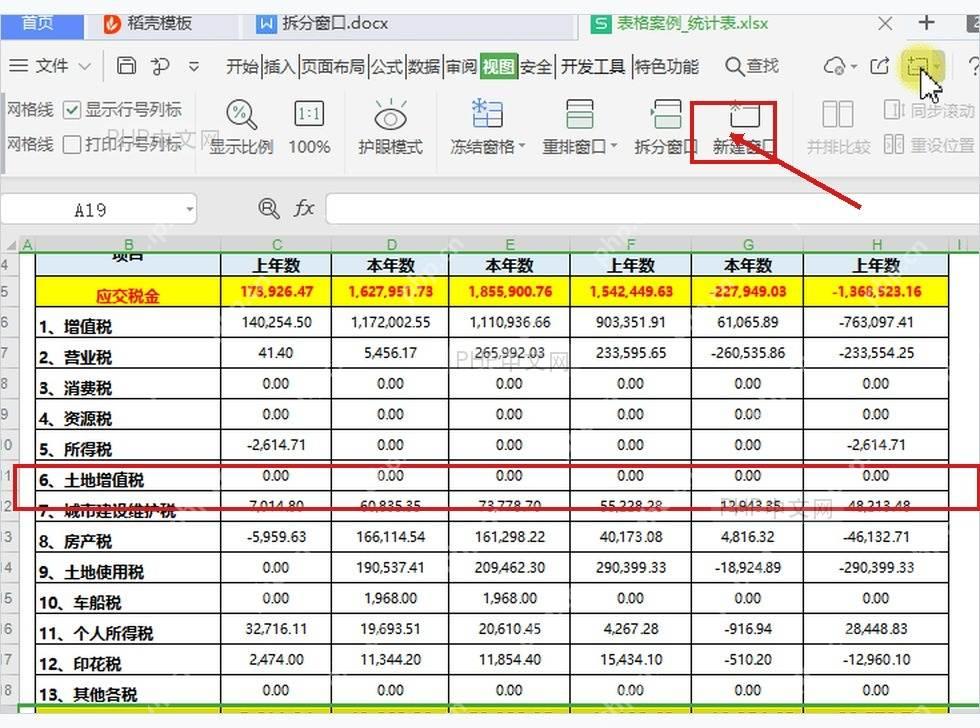The height and width of the screenshot is (728, 980).
Task: Open the 开发工具 ribbon tab
Action: click(x=592, y=66)
